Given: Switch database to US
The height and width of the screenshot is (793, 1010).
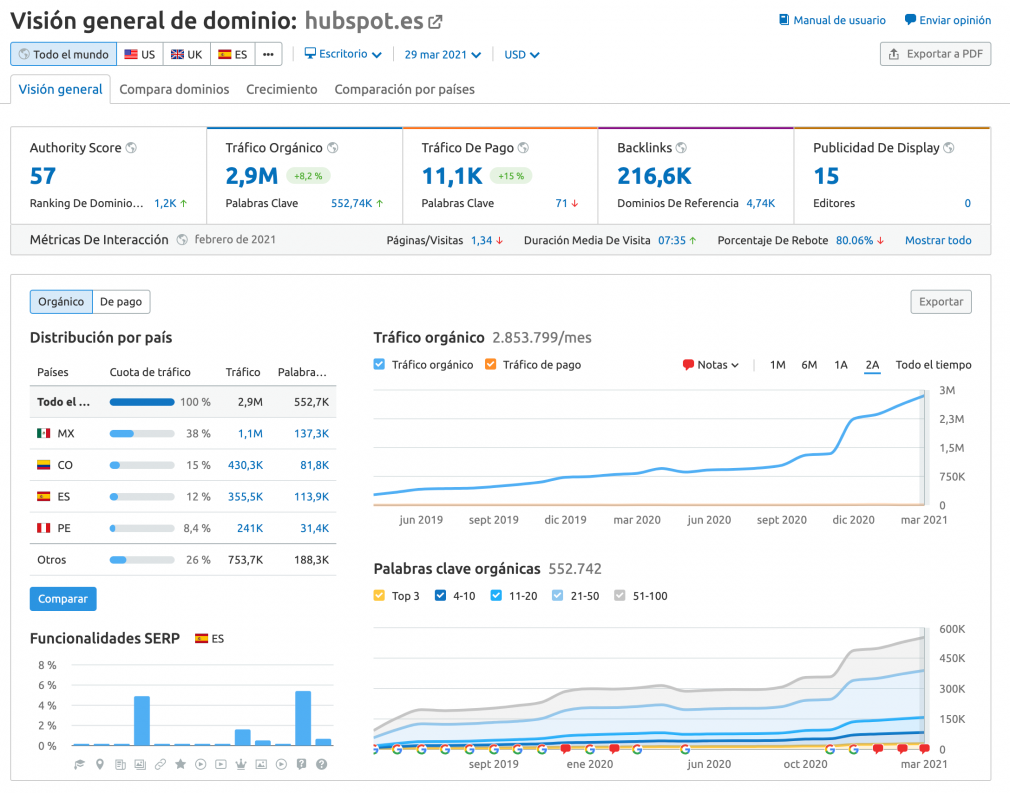Looking at the screenshot, I should [x=140, y=54].
